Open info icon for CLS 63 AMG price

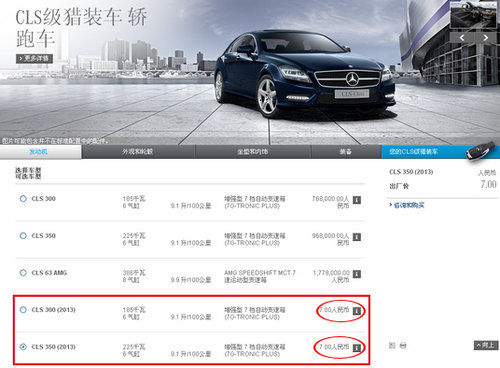coord(357,274)
